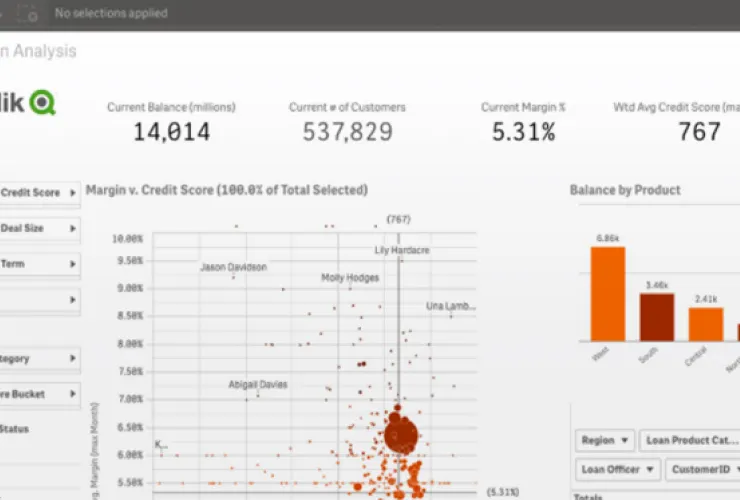Select the Abigail Davies data label

point(258,384)
